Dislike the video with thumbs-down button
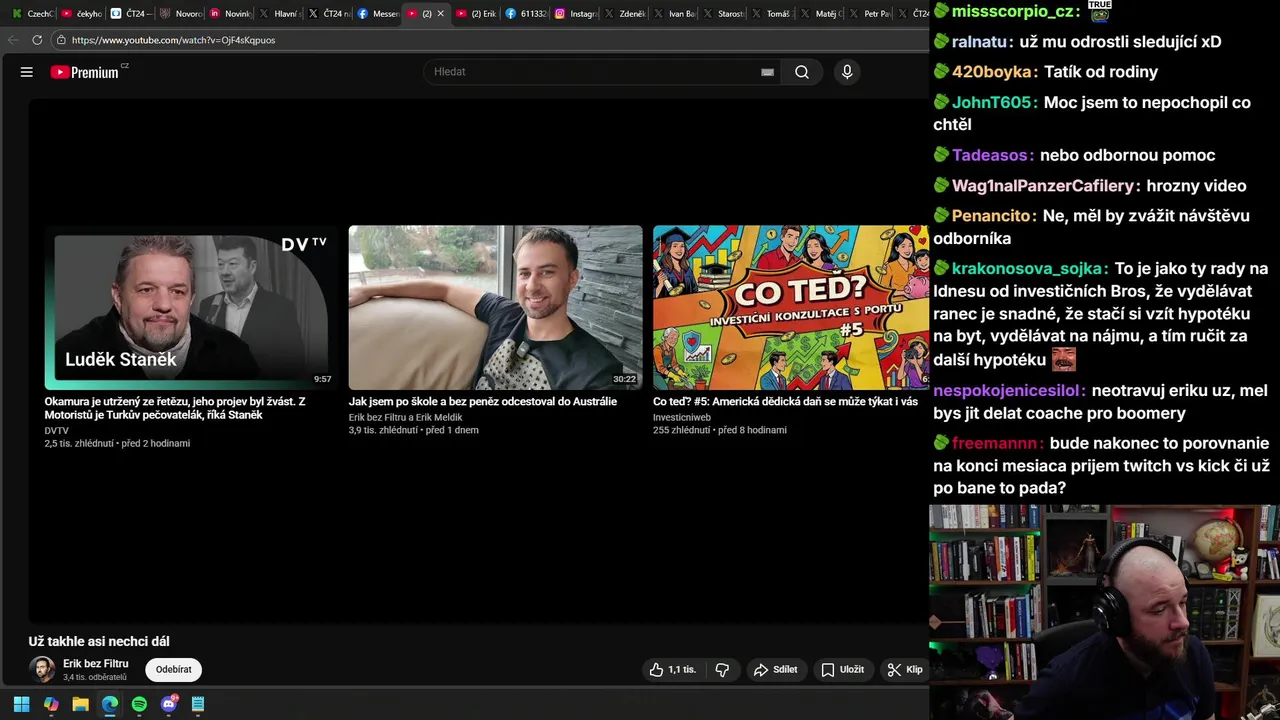This screenshot has width=1280, height=720. coord(722,670)
